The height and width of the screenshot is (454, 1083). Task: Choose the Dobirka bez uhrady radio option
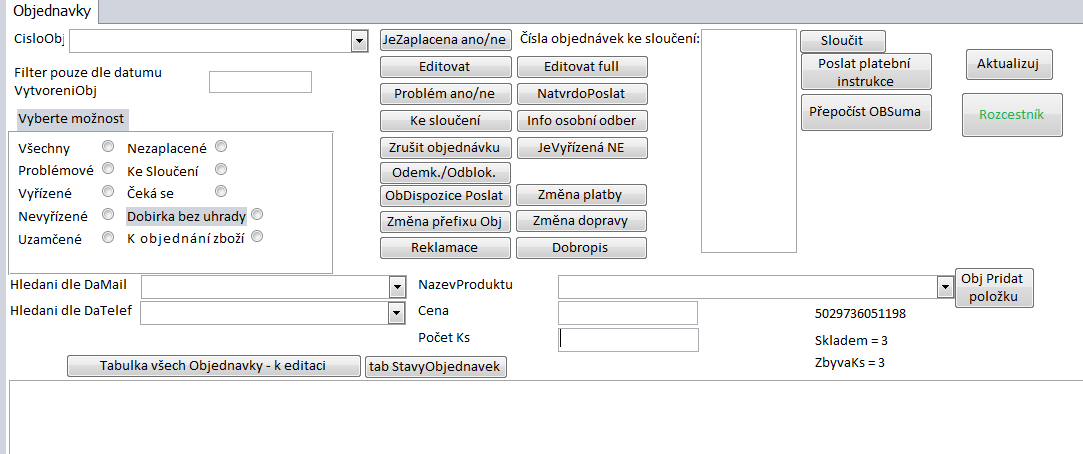click(x=257, y=214)
